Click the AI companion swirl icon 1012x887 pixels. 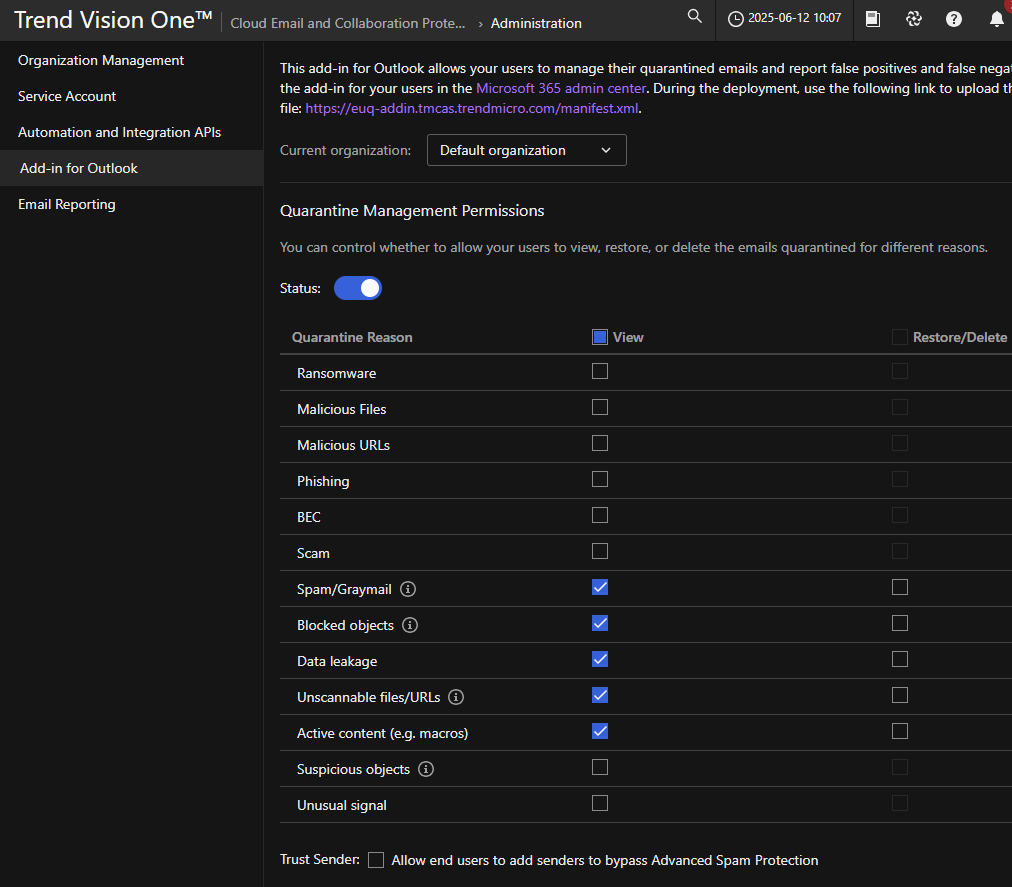(913, 19)
